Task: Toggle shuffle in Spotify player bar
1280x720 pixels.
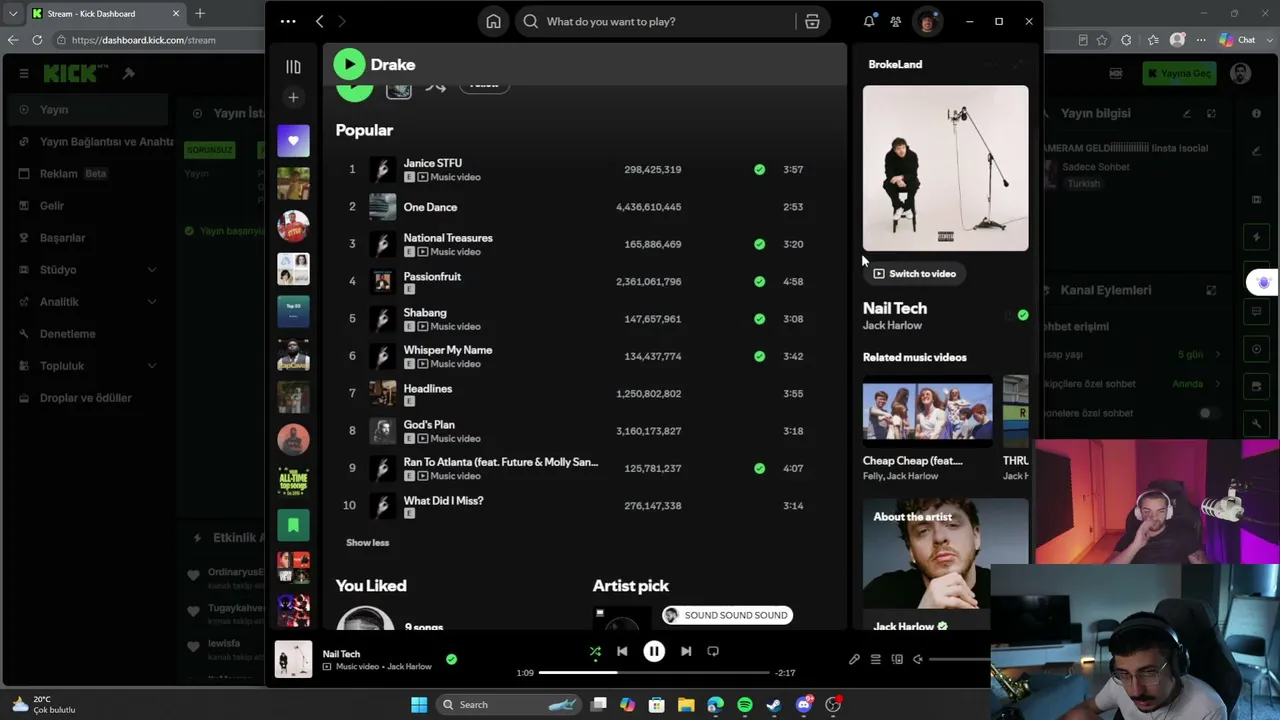Action: point(595,651)
